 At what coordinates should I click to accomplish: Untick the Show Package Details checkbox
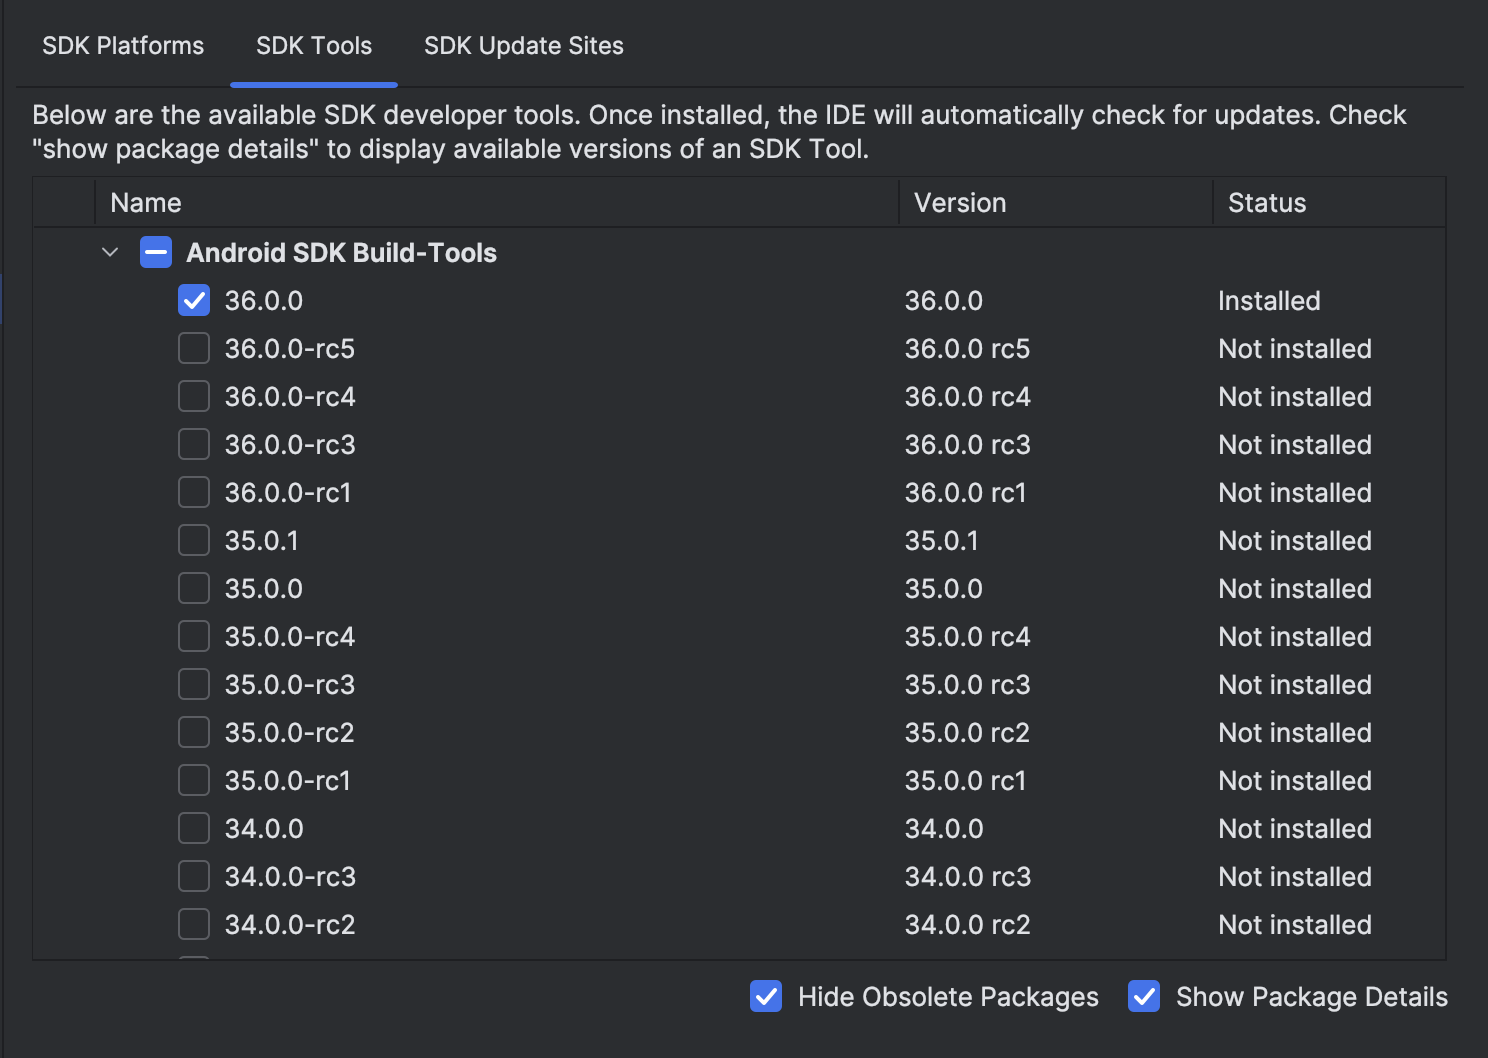(1144, 996)
